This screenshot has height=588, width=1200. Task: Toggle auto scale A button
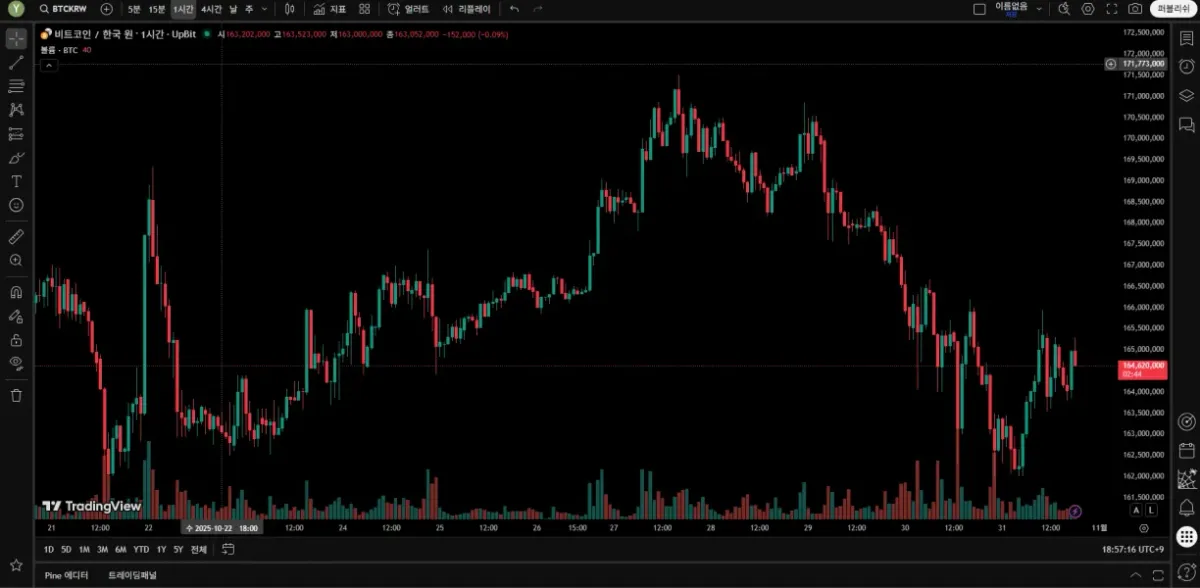pos(1135,511)
